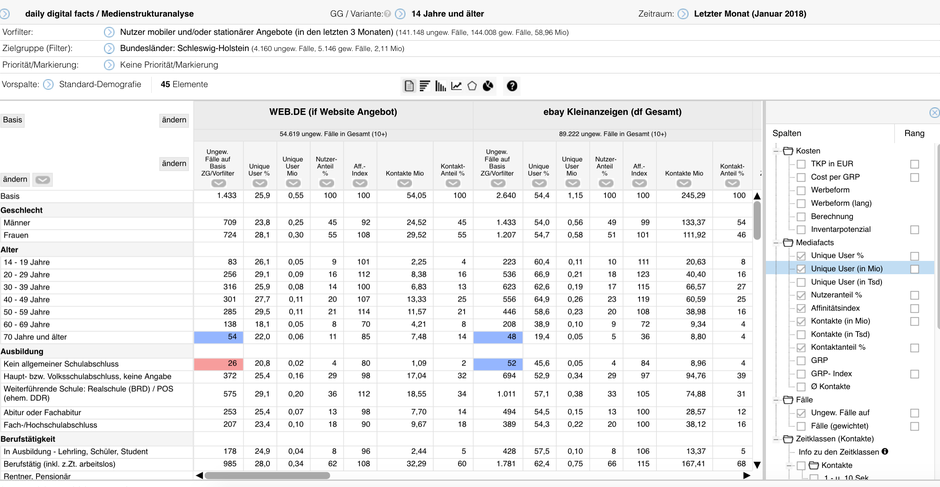Open dropdown arrow next to bottom ändern
This screenshot has width=940, height=487.
coord(43,179)
